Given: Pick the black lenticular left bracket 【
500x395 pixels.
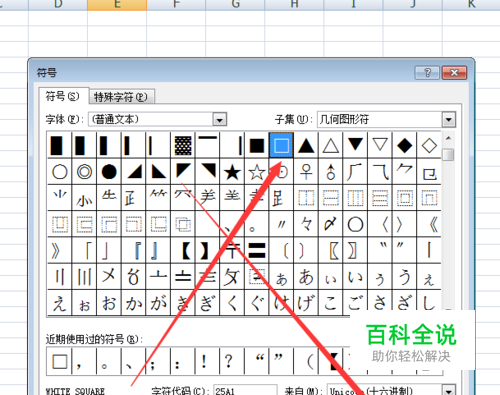Looking at the screenshot, I should 183,251.
